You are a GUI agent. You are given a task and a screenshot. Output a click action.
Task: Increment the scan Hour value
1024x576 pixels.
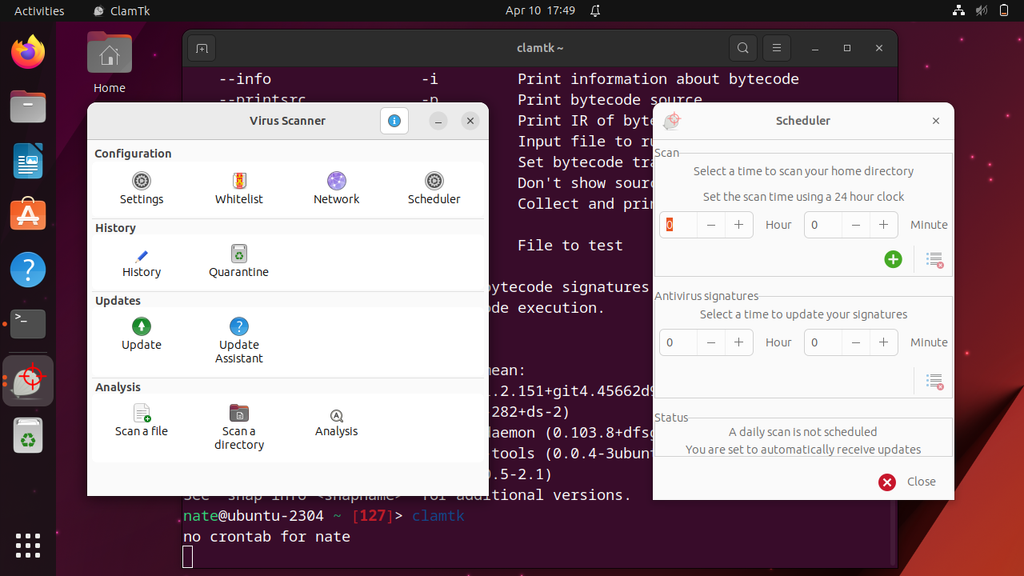(738, 224)
